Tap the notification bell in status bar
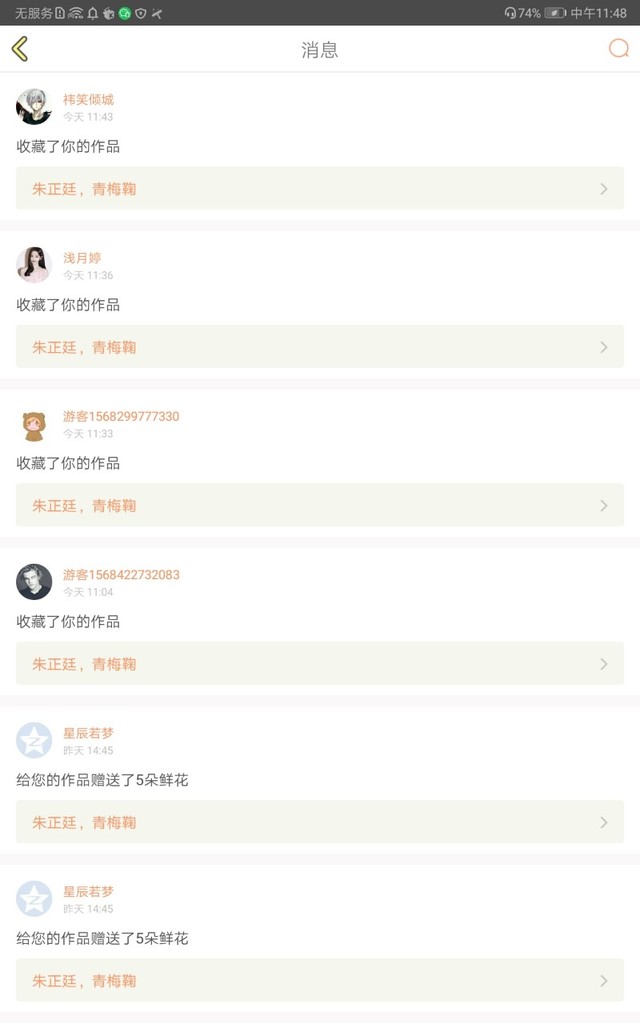 93,13
